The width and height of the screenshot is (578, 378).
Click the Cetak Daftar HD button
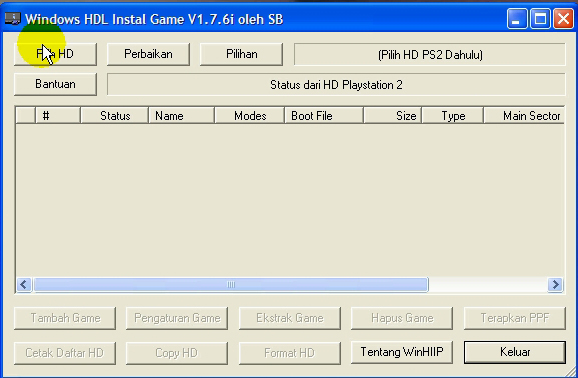[65, 353]
